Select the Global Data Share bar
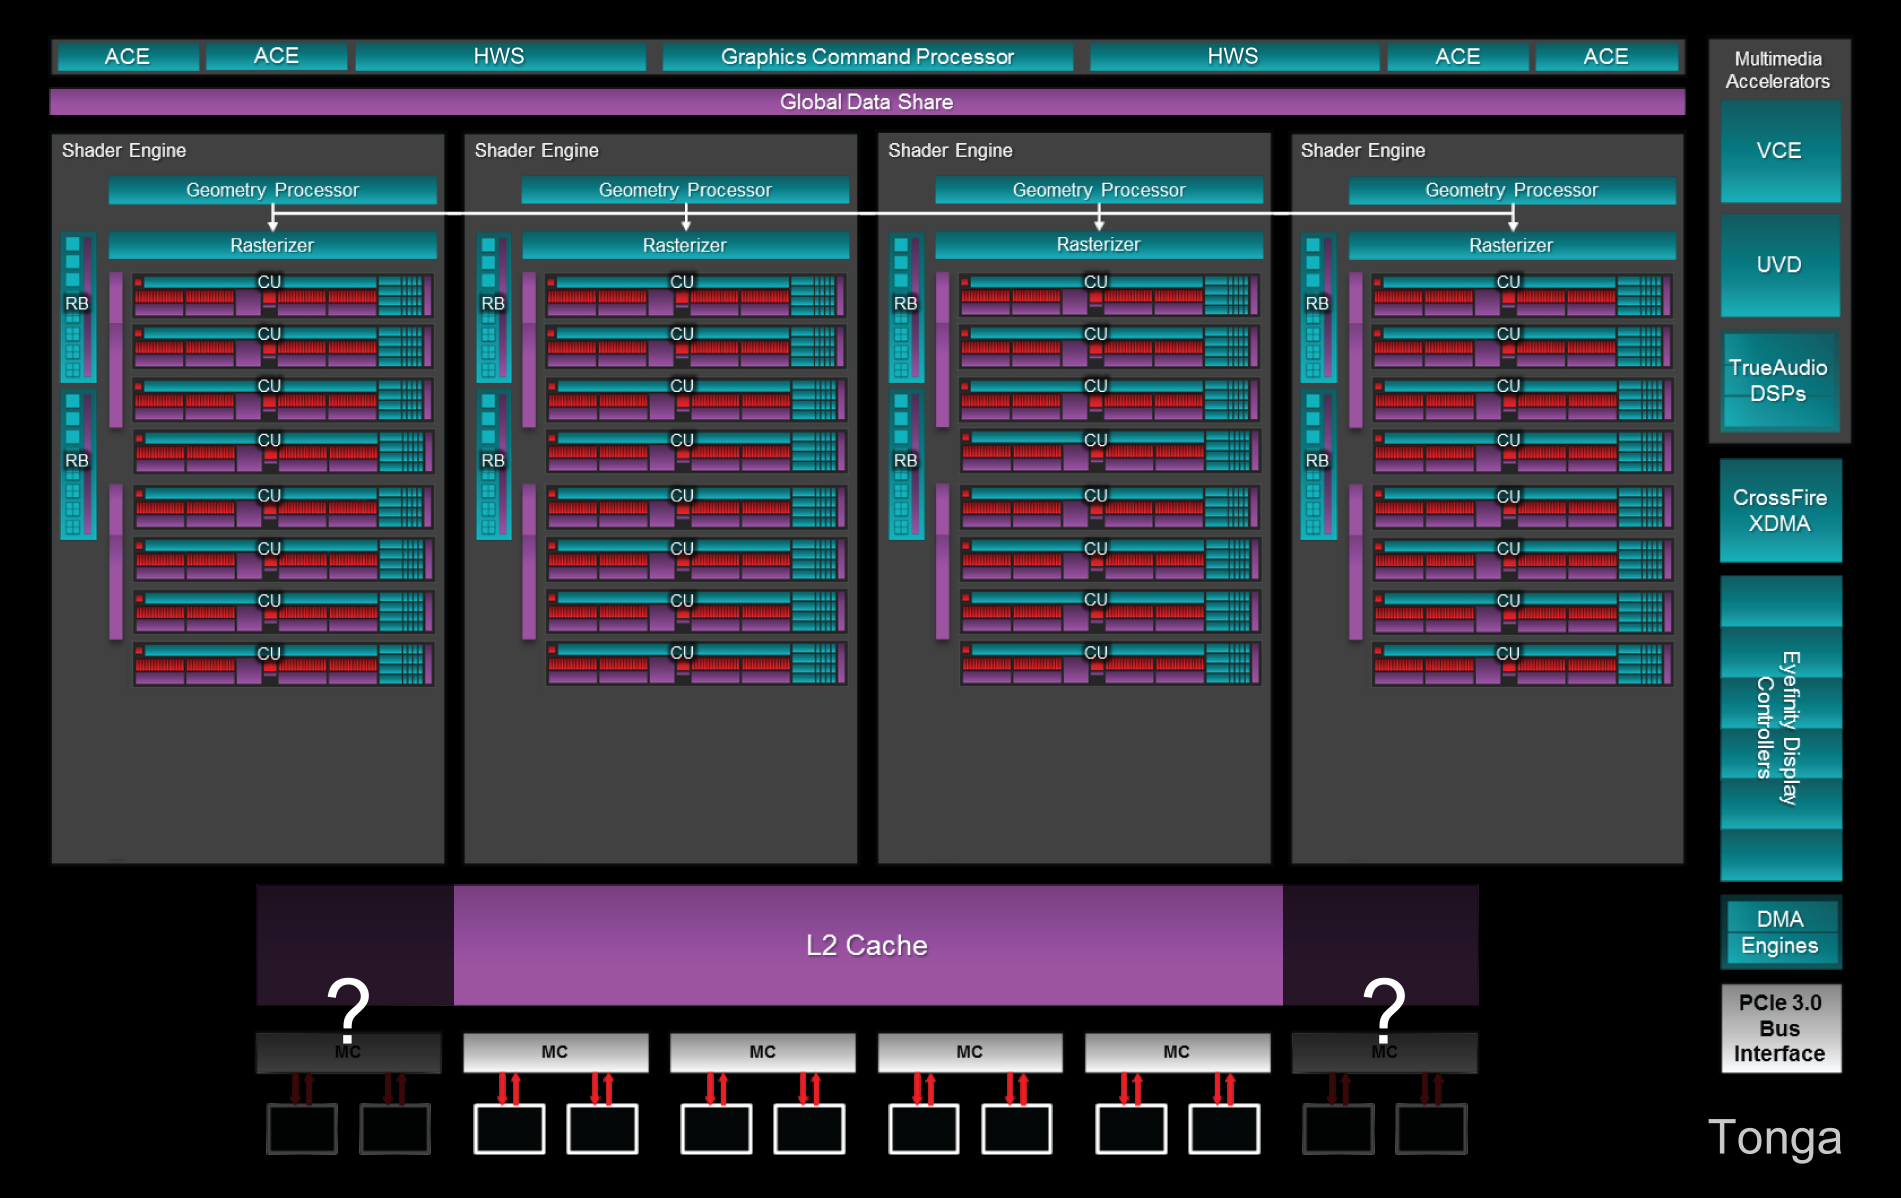1901x1198 pixels. coord(867,102)
